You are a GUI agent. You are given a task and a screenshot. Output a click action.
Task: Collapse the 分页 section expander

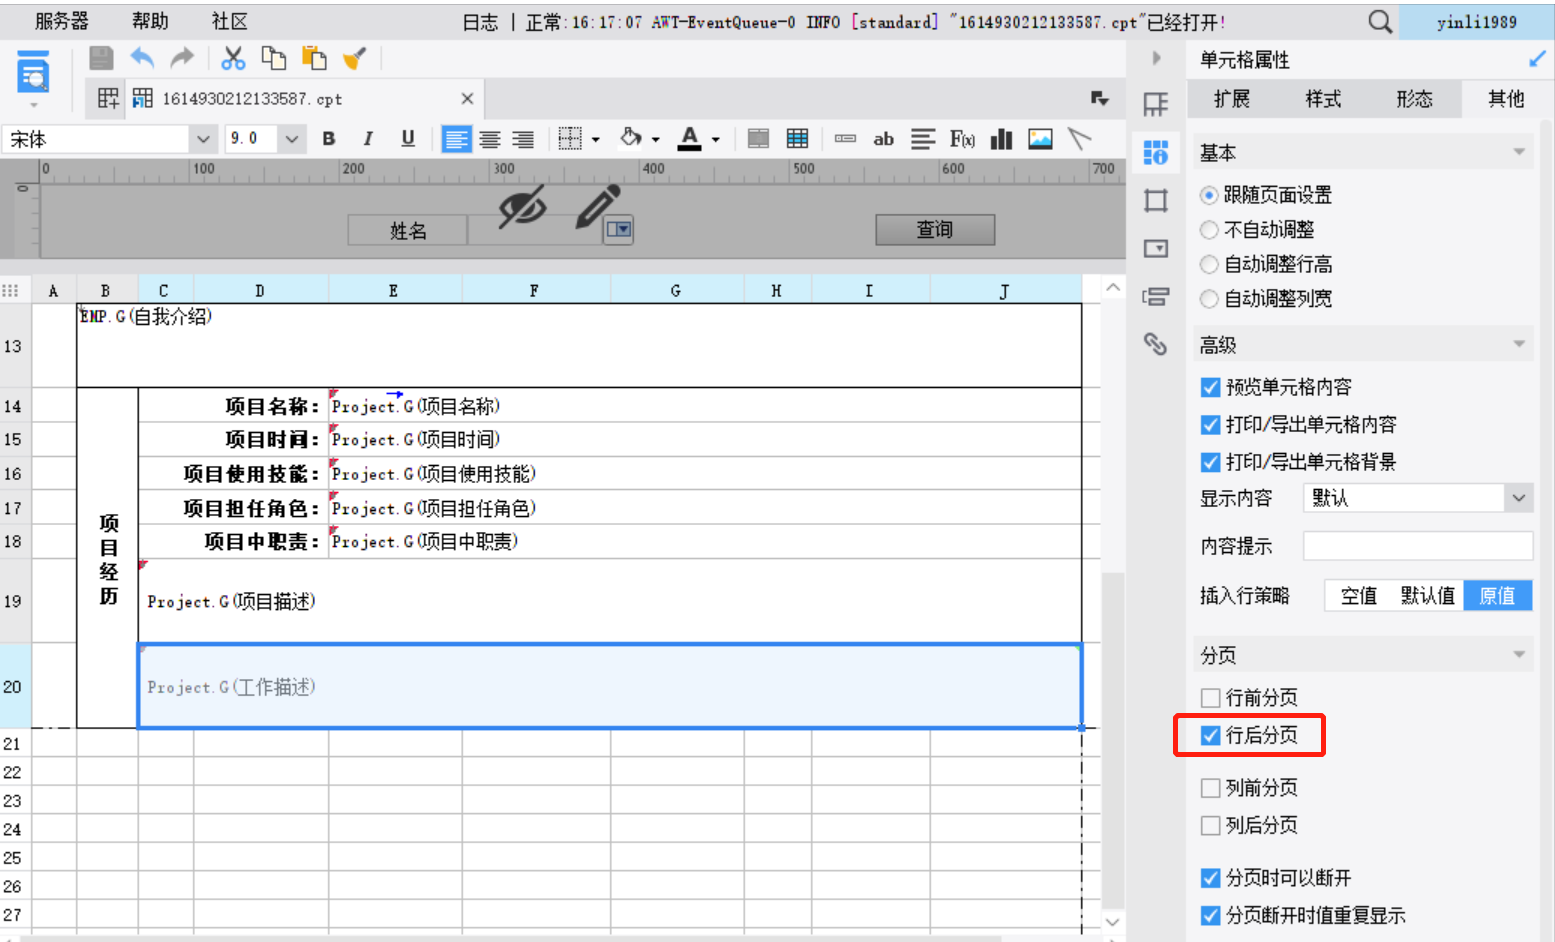pyautogui.click(x=1519, y=655)
